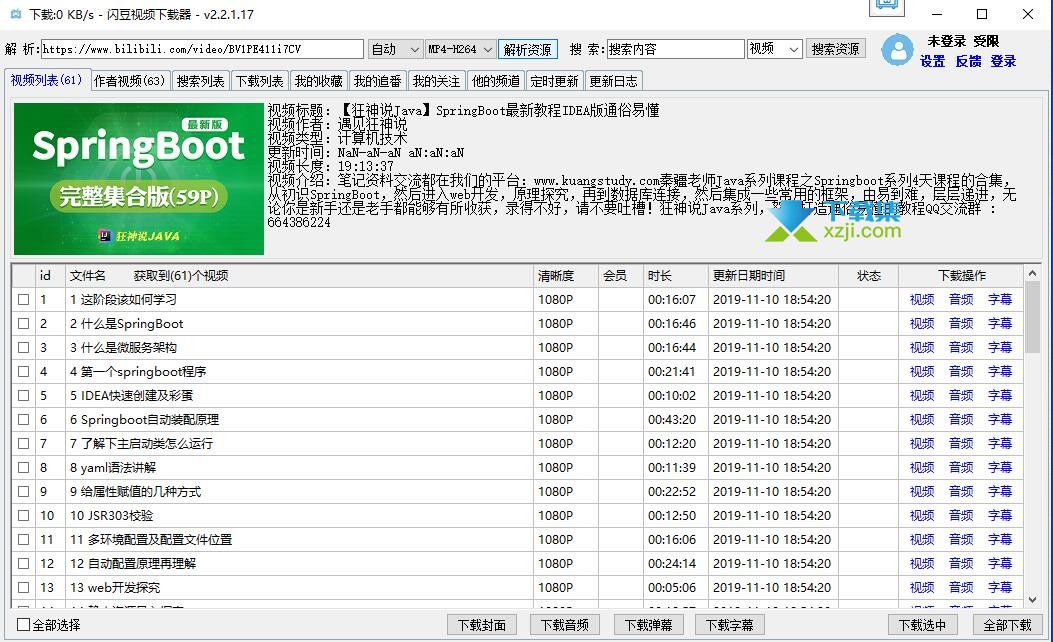
Task: Click 下载音频 button
Action: pos(565,625)
